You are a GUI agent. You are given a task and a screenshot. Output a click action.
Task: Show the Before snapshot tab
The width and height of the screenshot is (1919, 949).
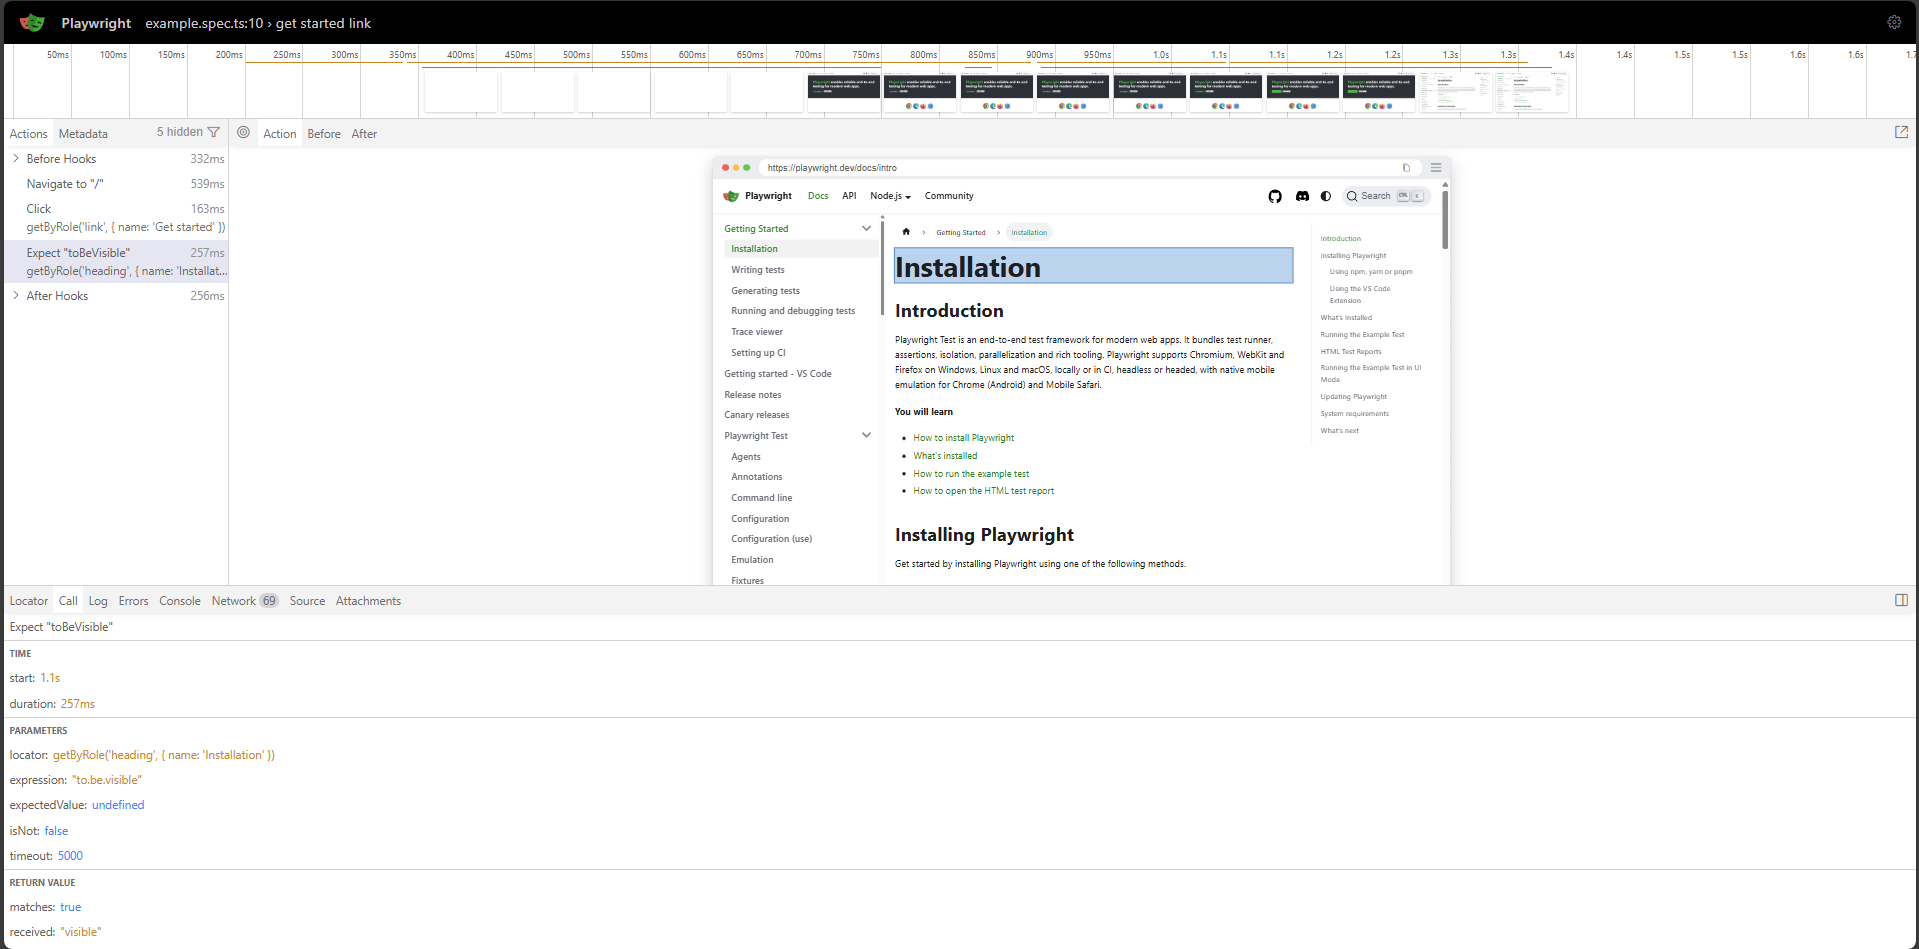324,134
